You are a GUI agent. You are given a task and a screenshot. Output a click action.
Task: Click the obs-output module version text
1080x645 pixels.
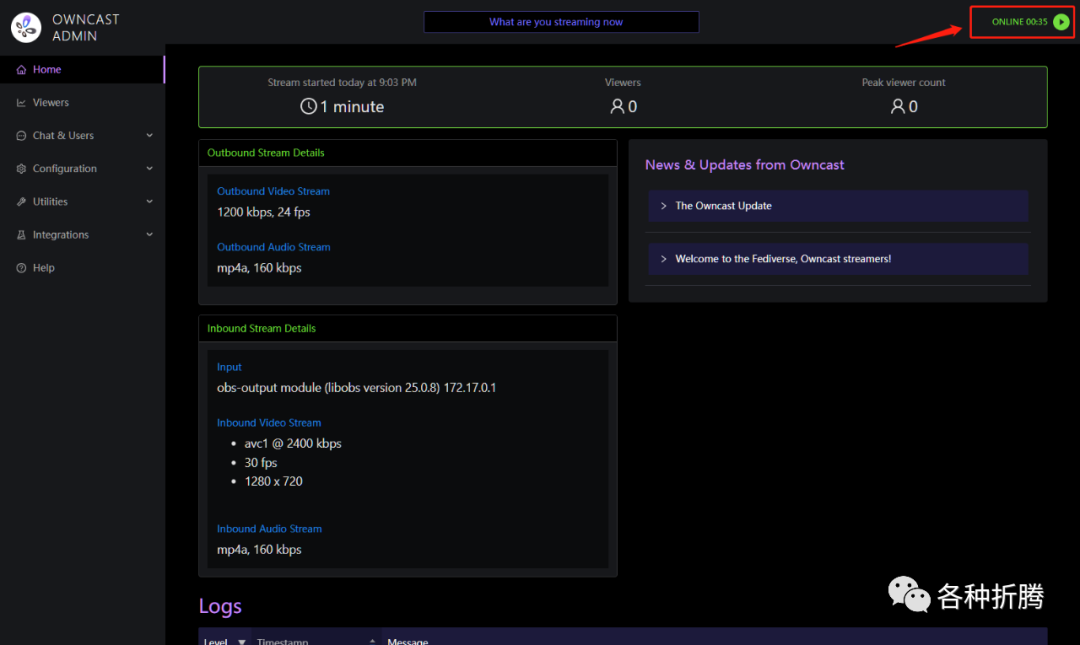[357, 388]
